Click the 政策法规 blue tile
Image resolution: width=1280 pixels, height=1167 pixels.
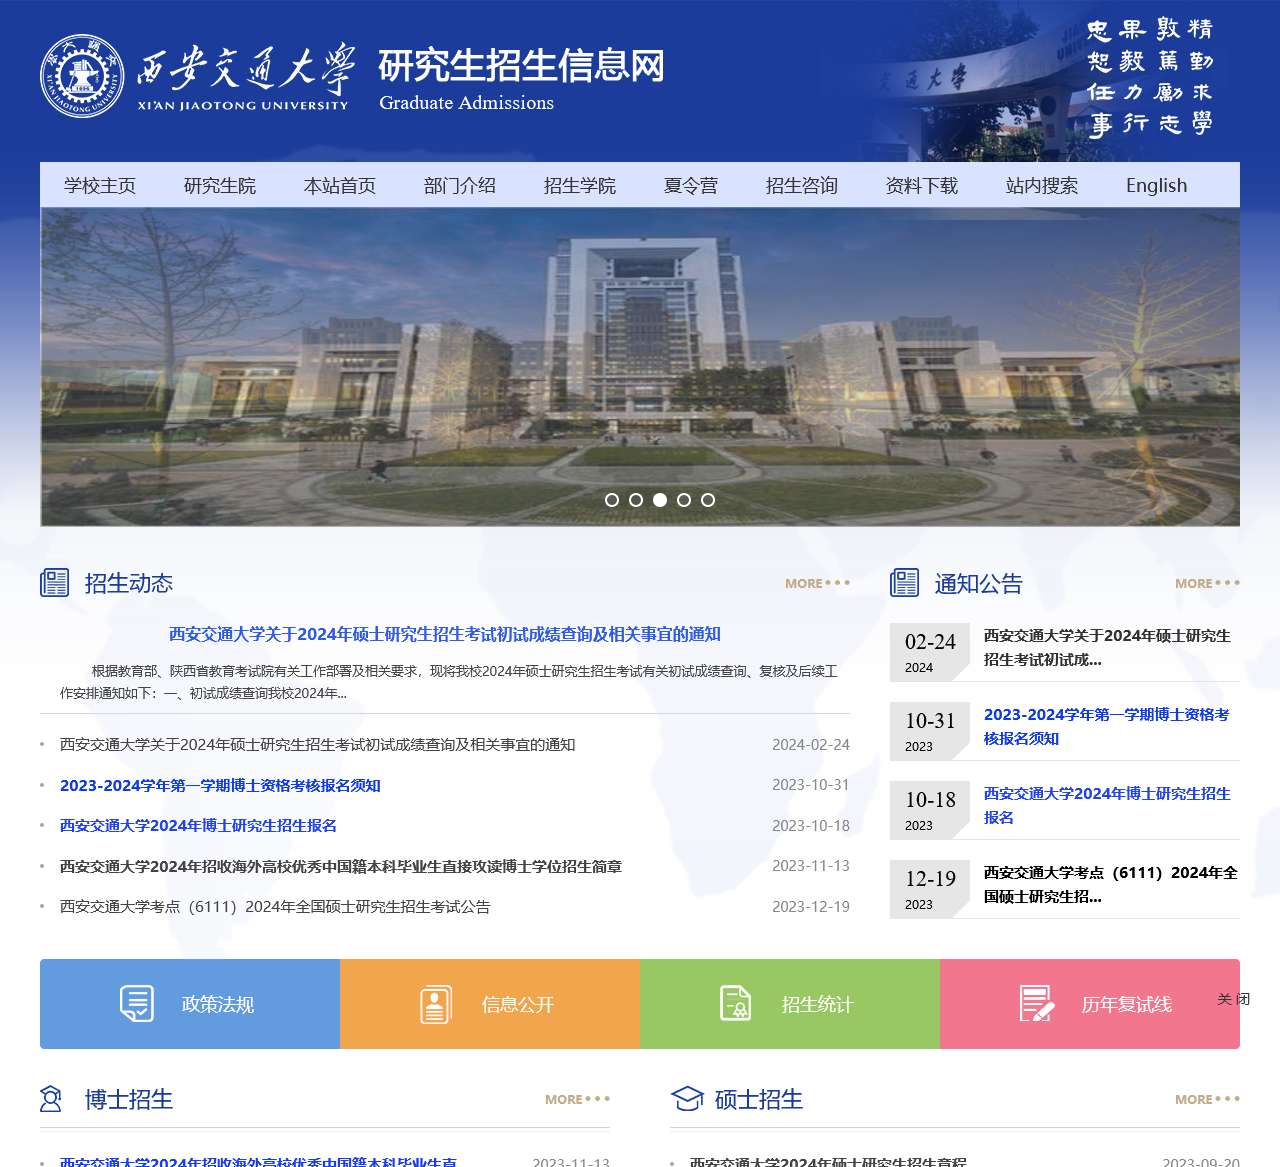[x=190, y=1004]
